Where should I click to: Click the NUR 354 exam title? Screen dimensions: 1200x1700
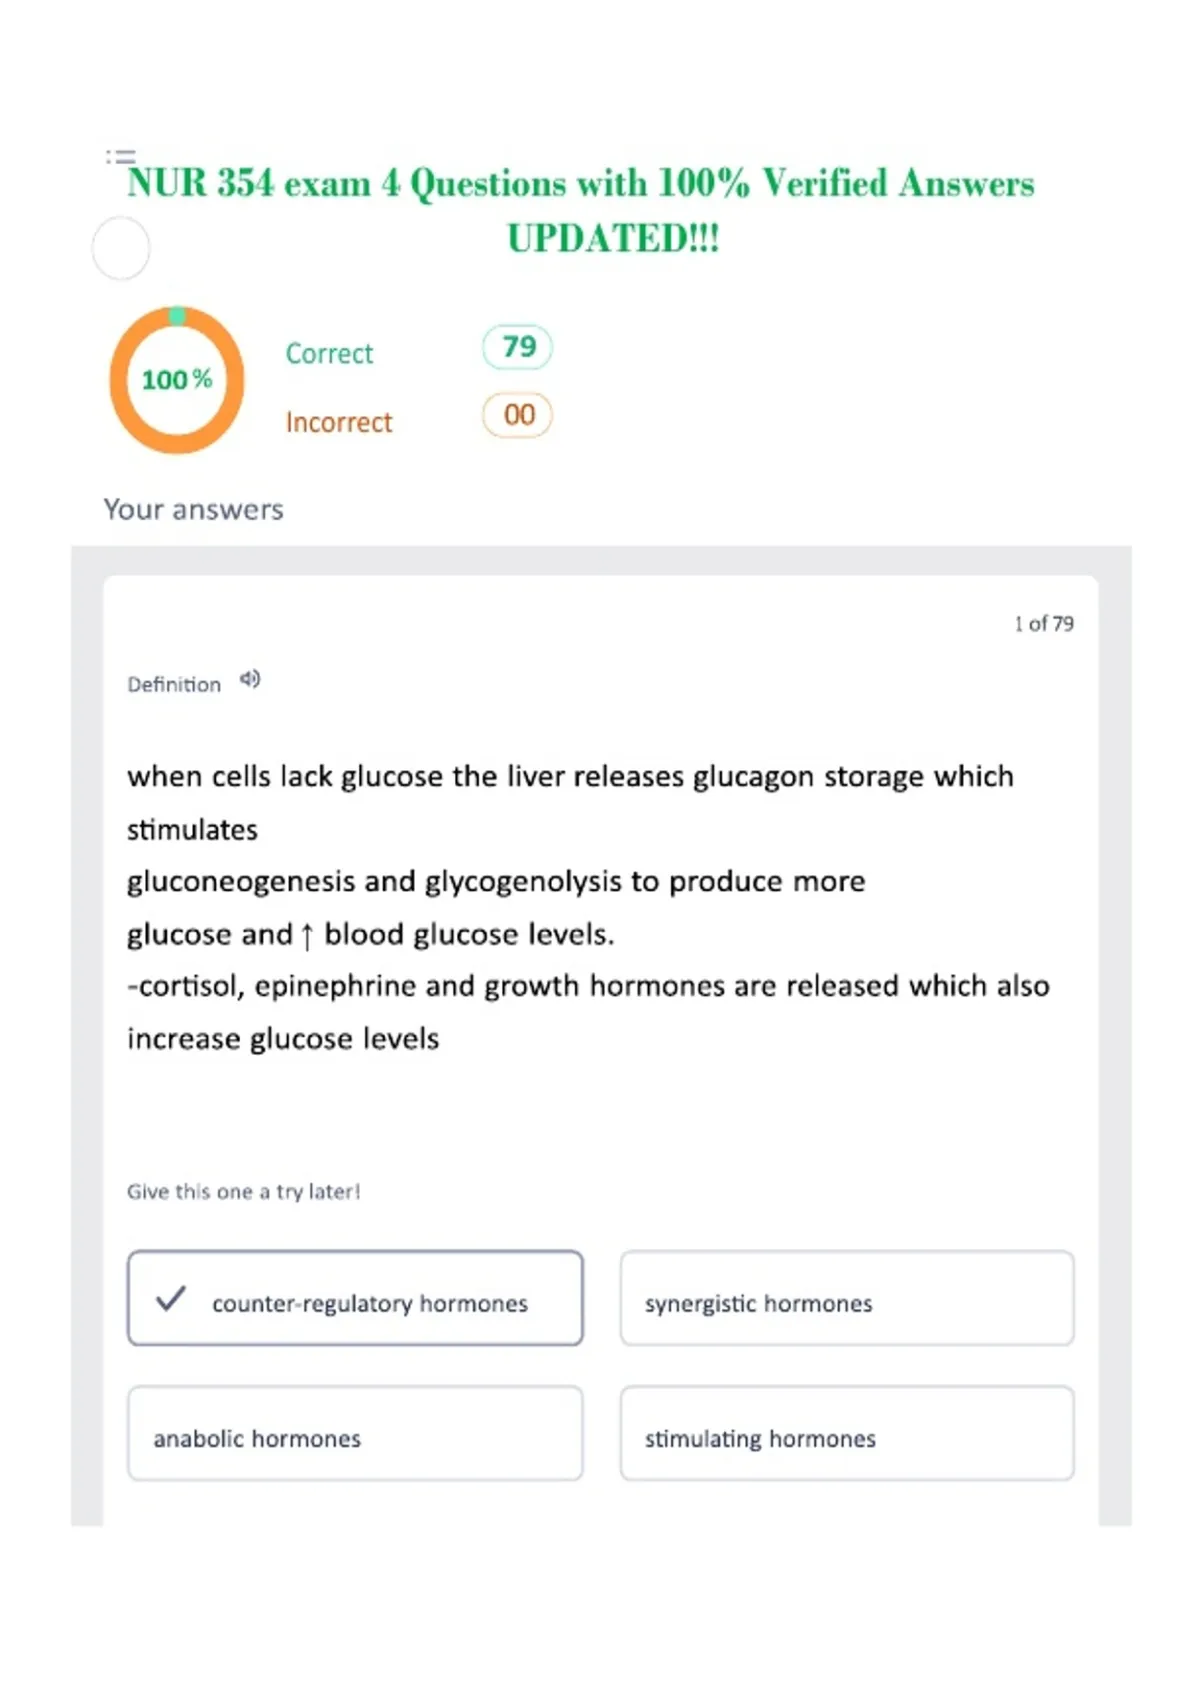(581, 210)
